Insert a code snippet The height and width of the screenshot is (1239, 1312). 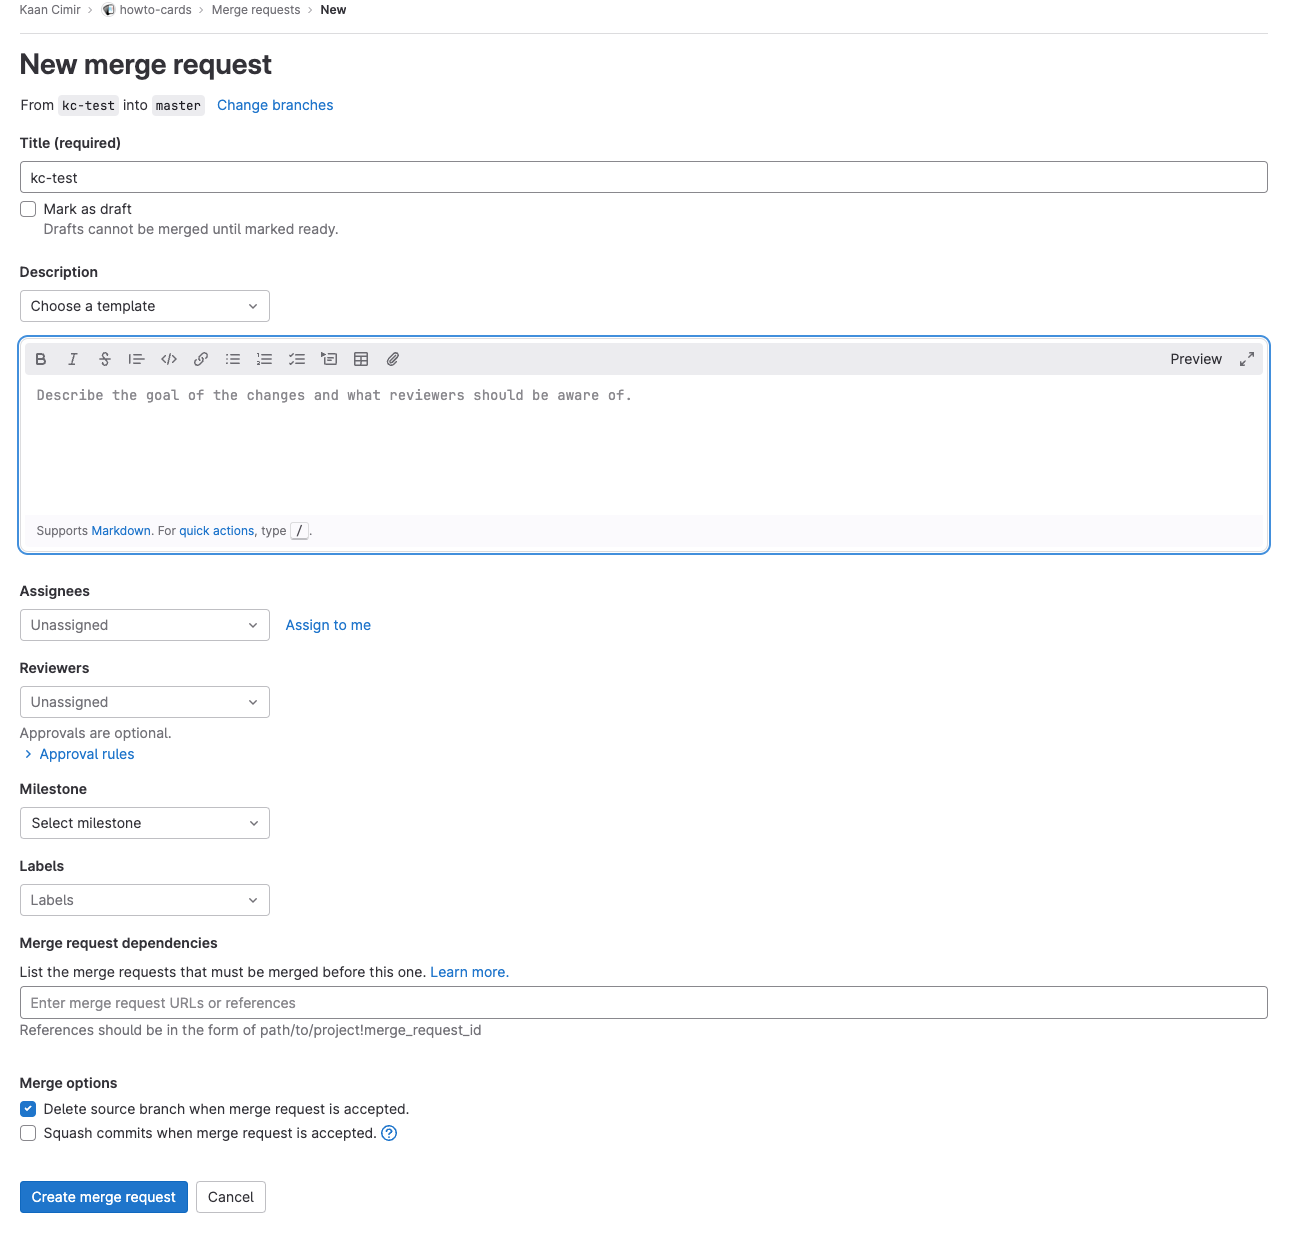click(169, 359)
